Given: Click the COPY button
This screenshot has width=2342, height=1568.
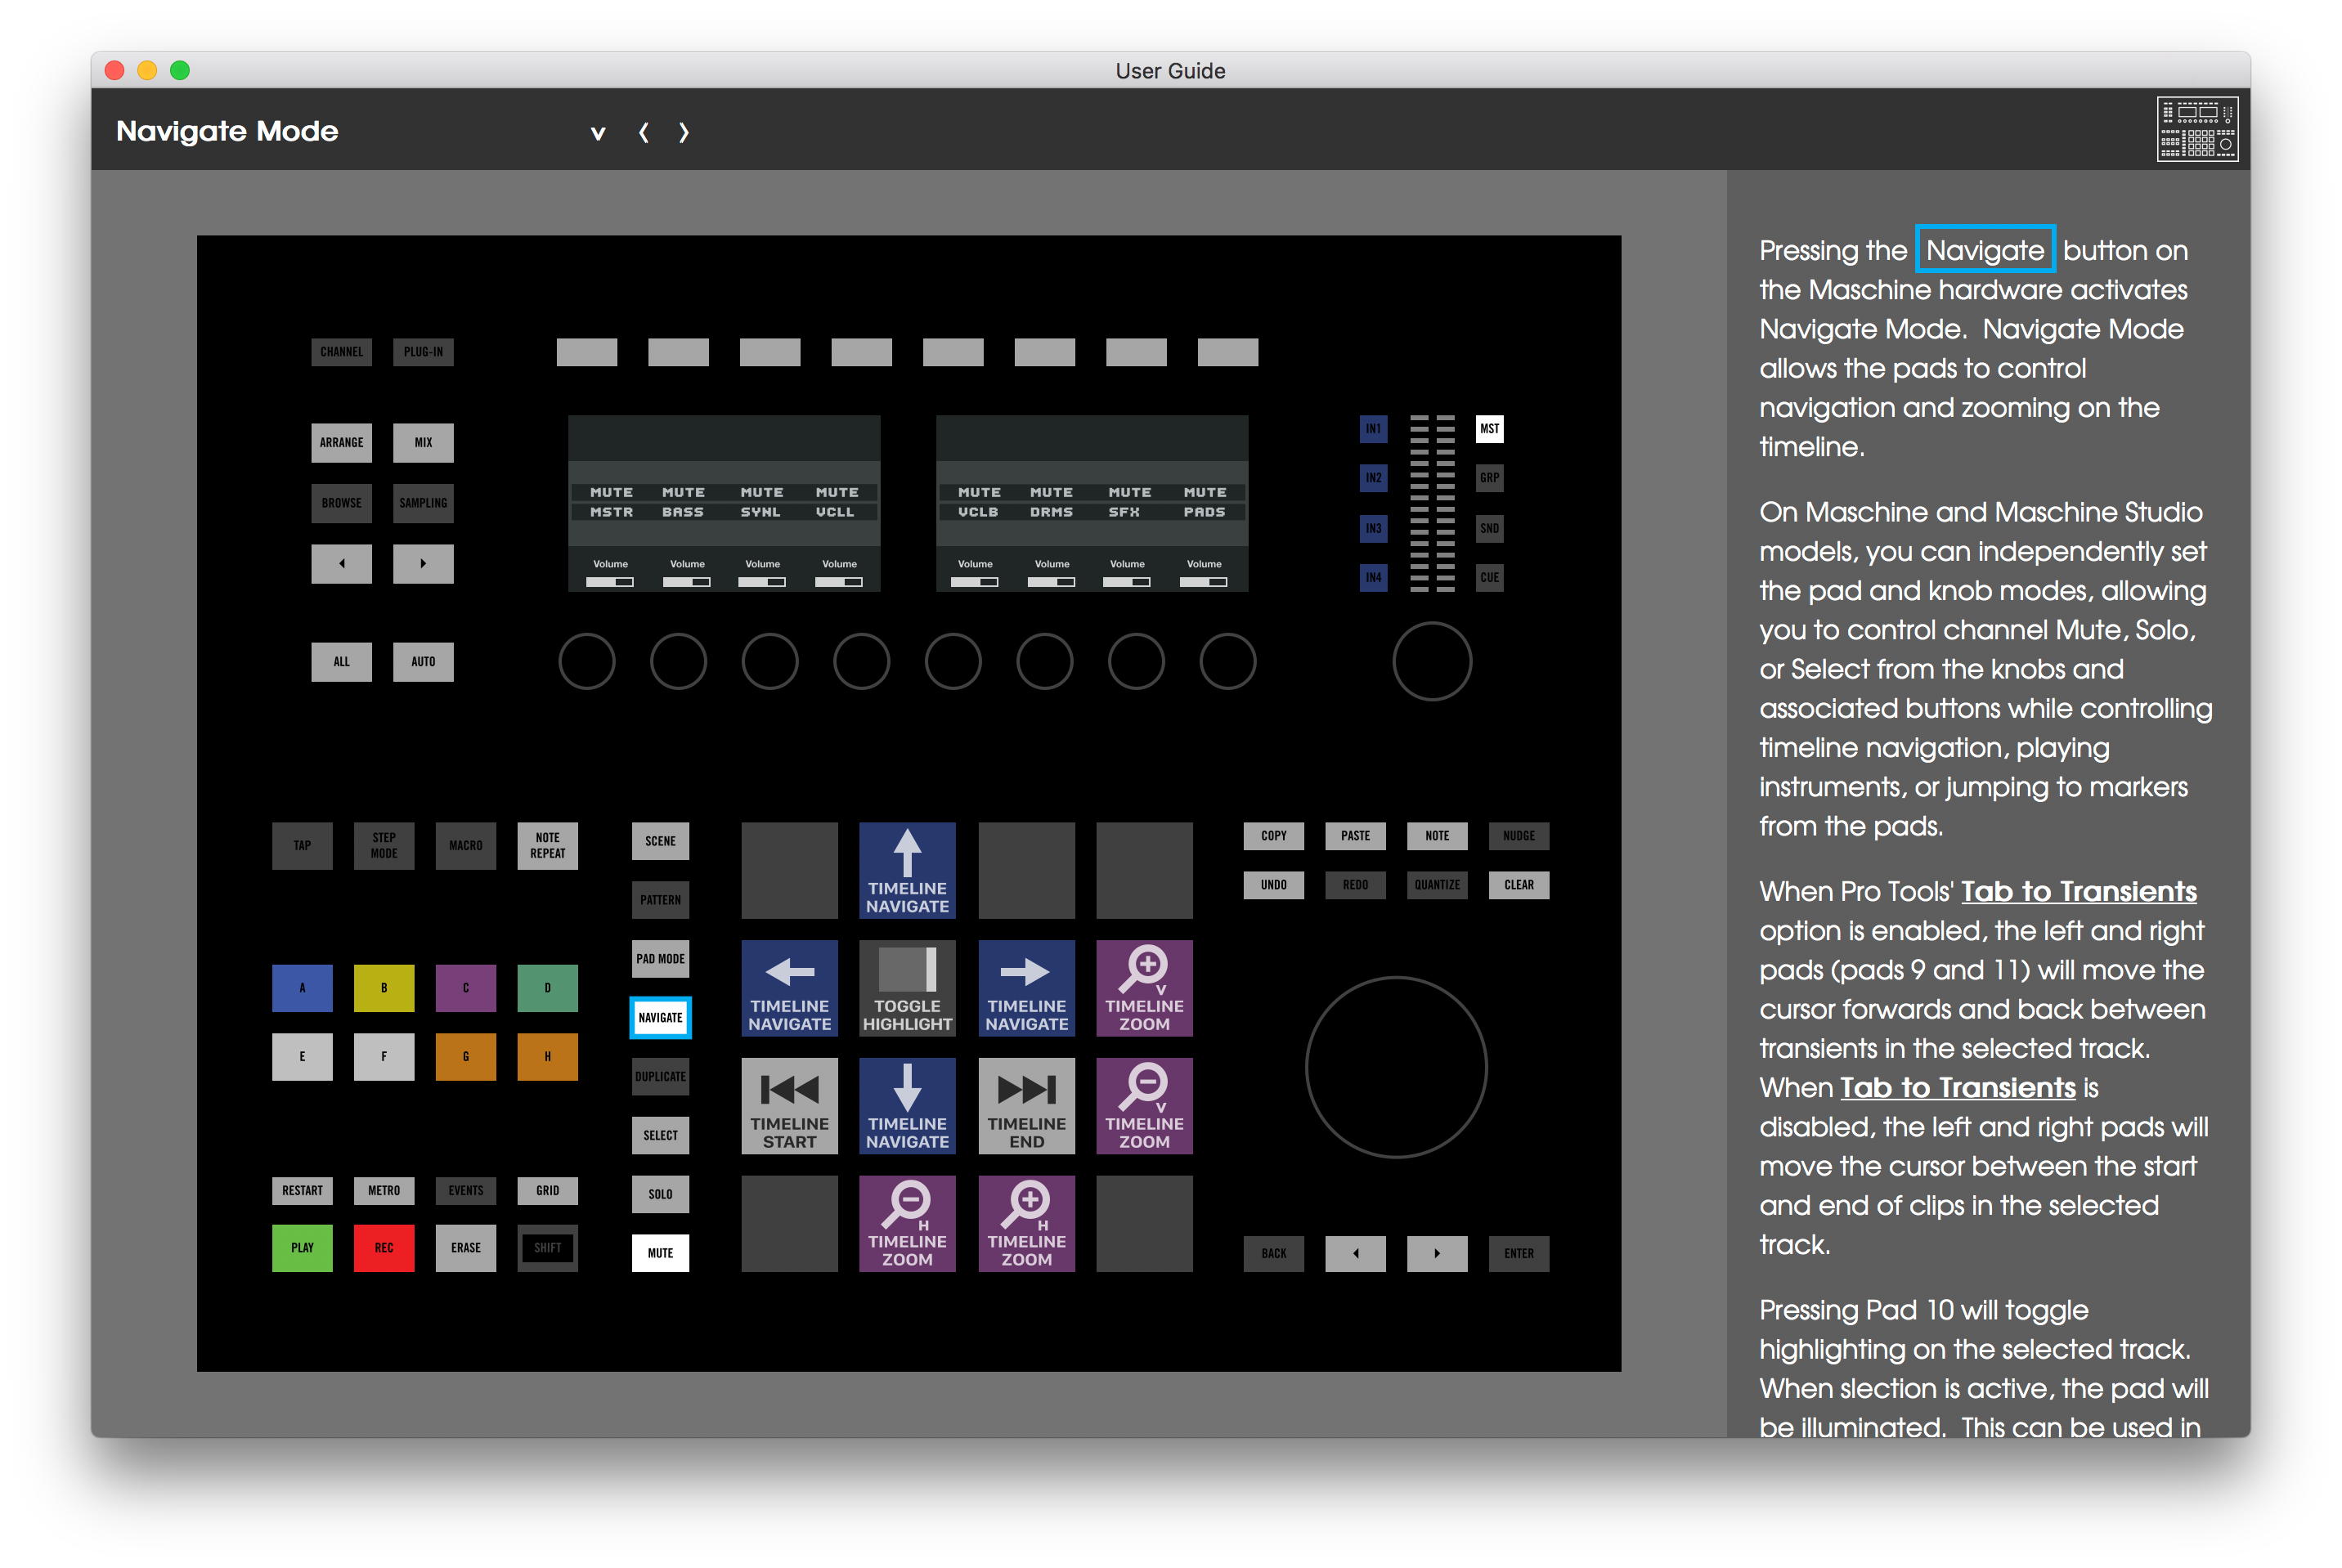Looking at the screenshot, I should 1274,836.
